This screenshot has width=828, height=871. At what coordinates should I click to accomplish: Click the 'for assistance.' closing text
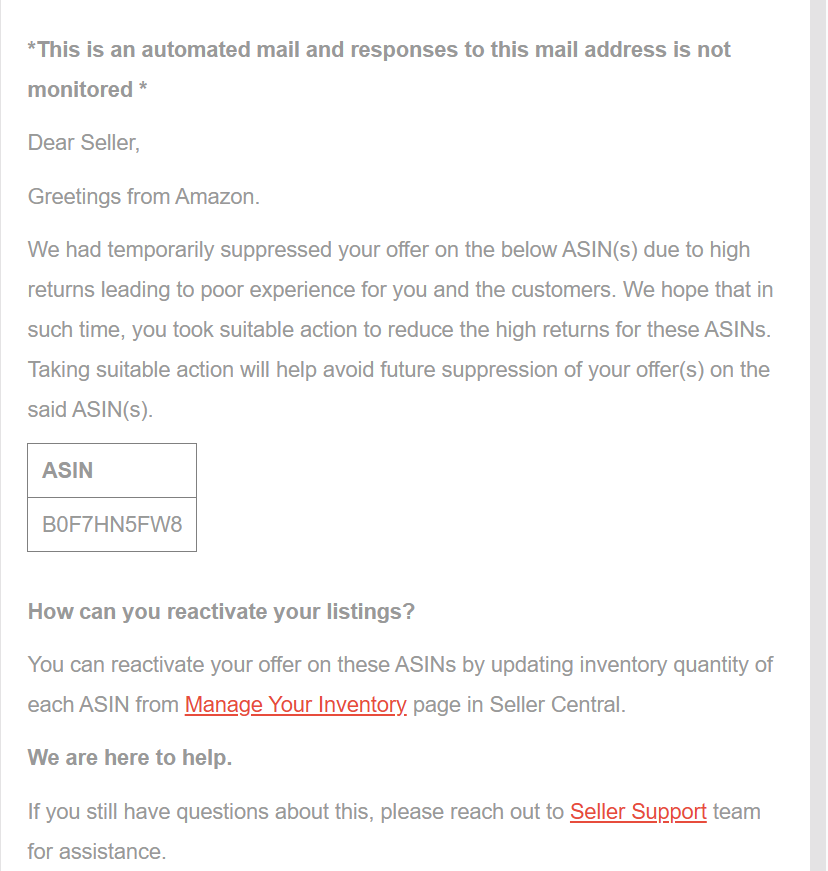[97, 852]
